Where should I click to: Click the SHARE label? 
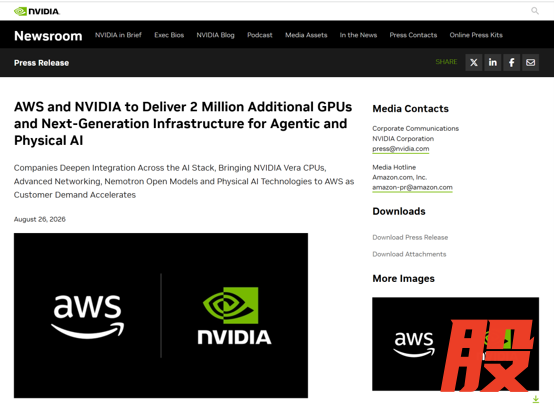(446, 62)
